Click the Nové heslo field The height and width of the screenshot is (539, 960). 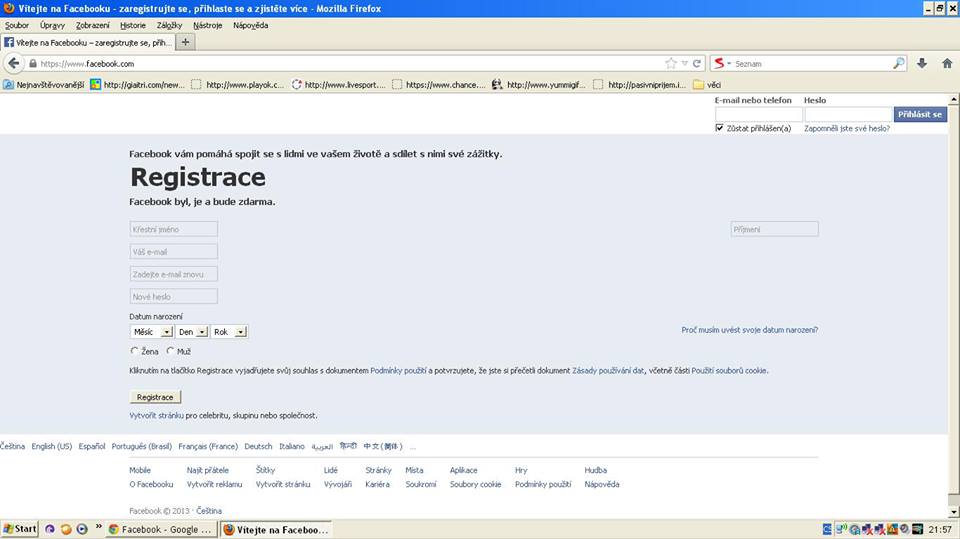tap(173, 296)
